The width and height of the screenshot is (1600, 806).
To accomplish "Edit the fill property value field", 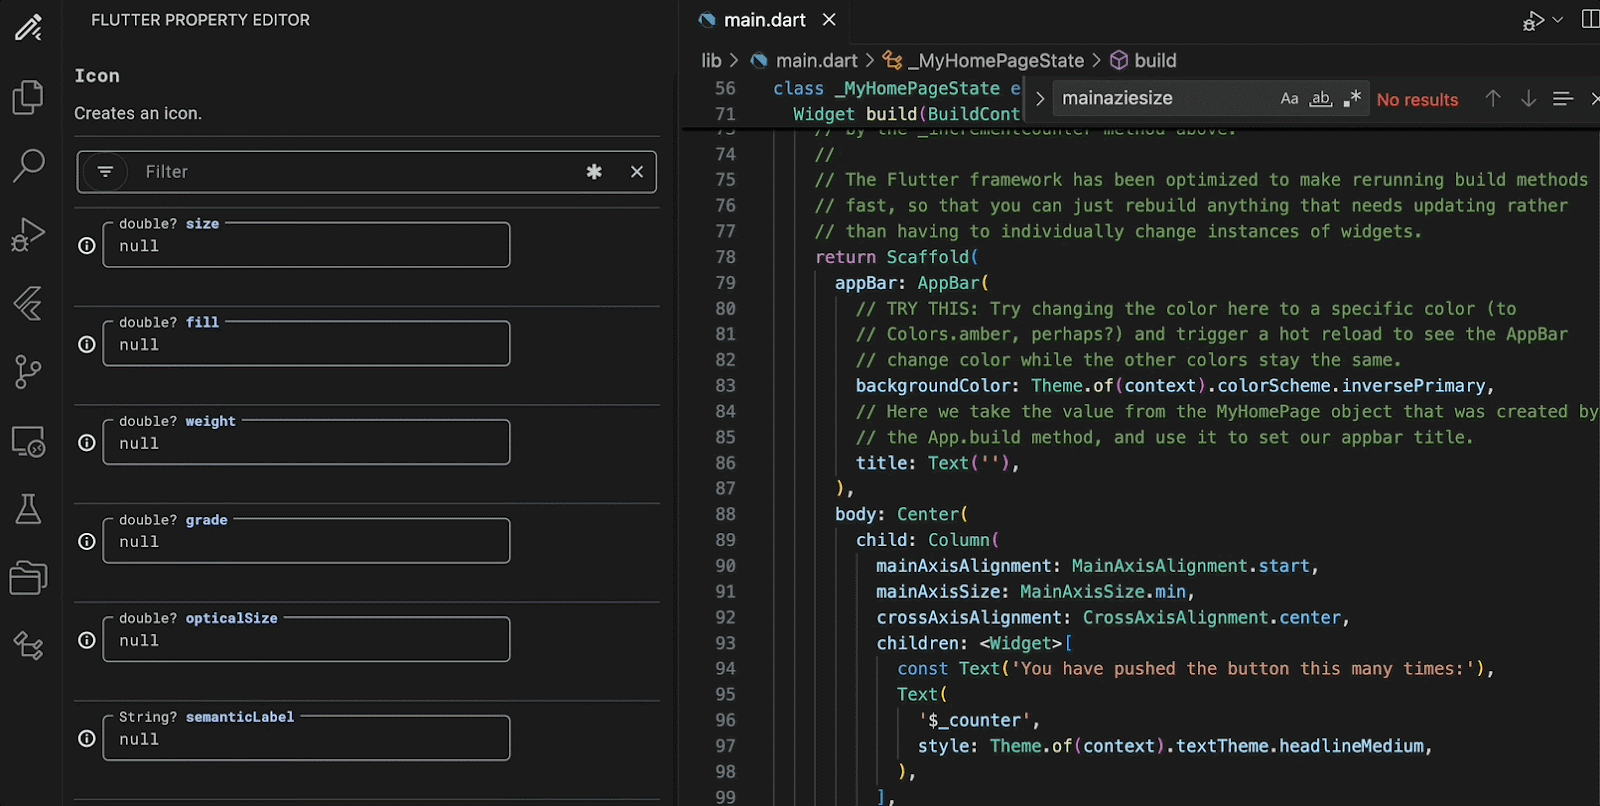I will (x=306, y=345).
